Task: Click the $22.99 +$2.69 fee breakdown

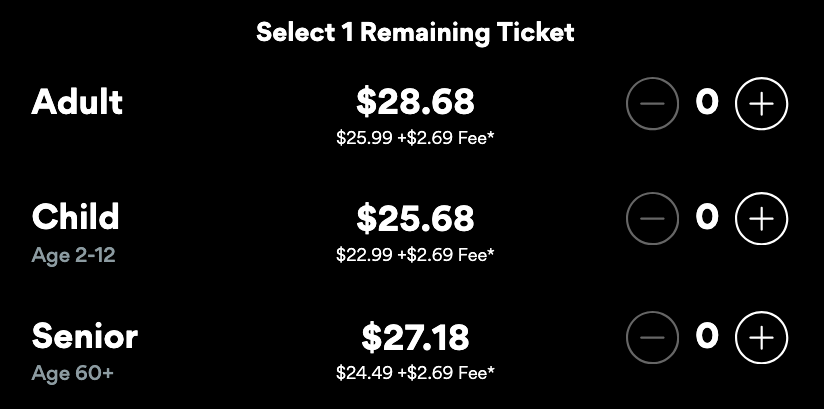Action: pyautogui.click(x=415, y=255)
